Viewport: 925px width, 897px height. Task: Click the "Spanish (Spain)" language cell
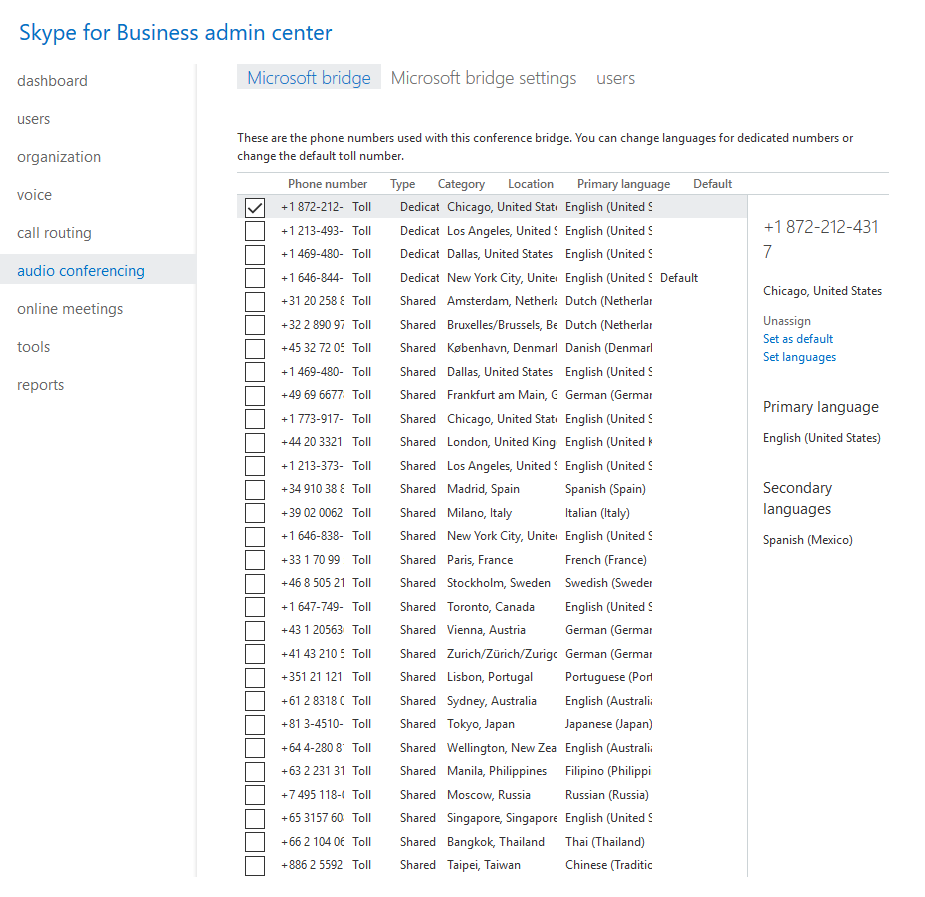tap(605, 489)
